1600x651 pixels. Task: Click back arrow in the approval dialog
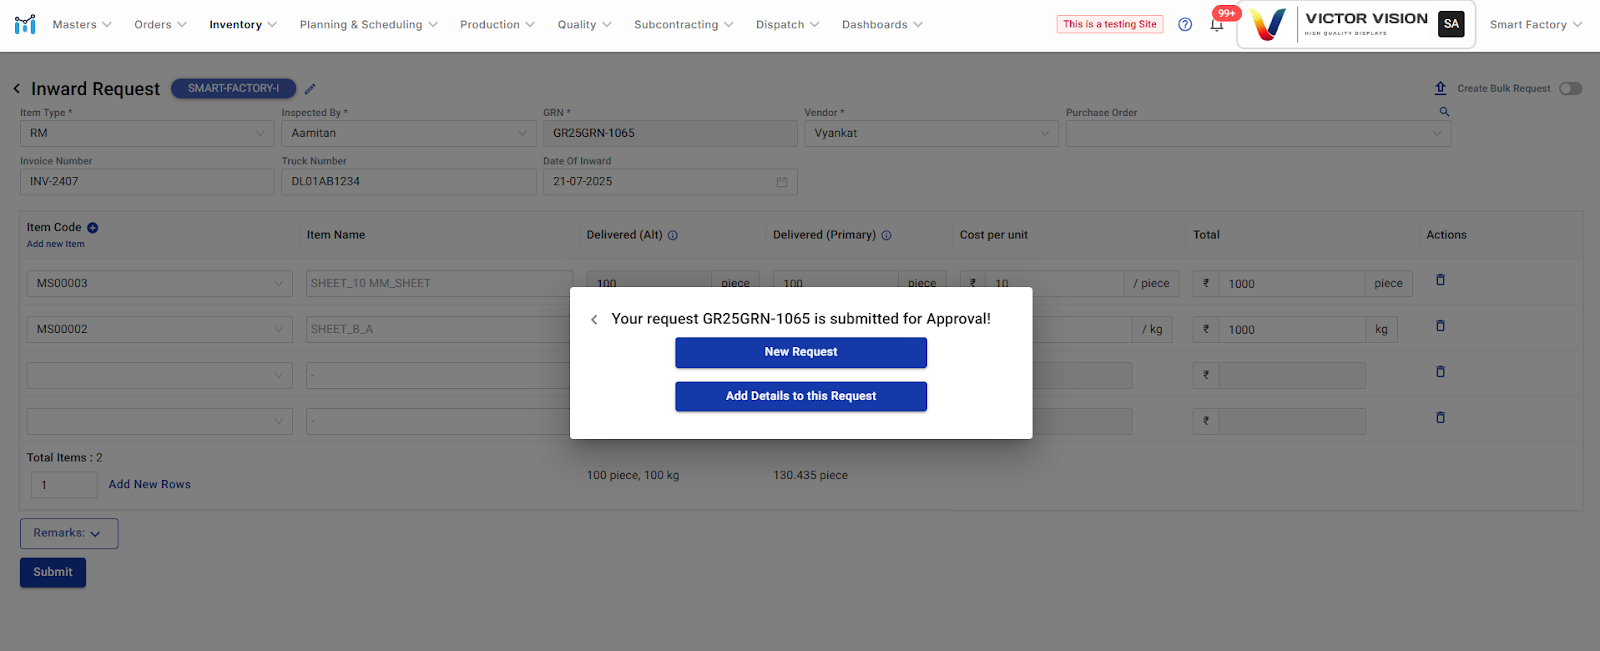(x=594, y=320)
